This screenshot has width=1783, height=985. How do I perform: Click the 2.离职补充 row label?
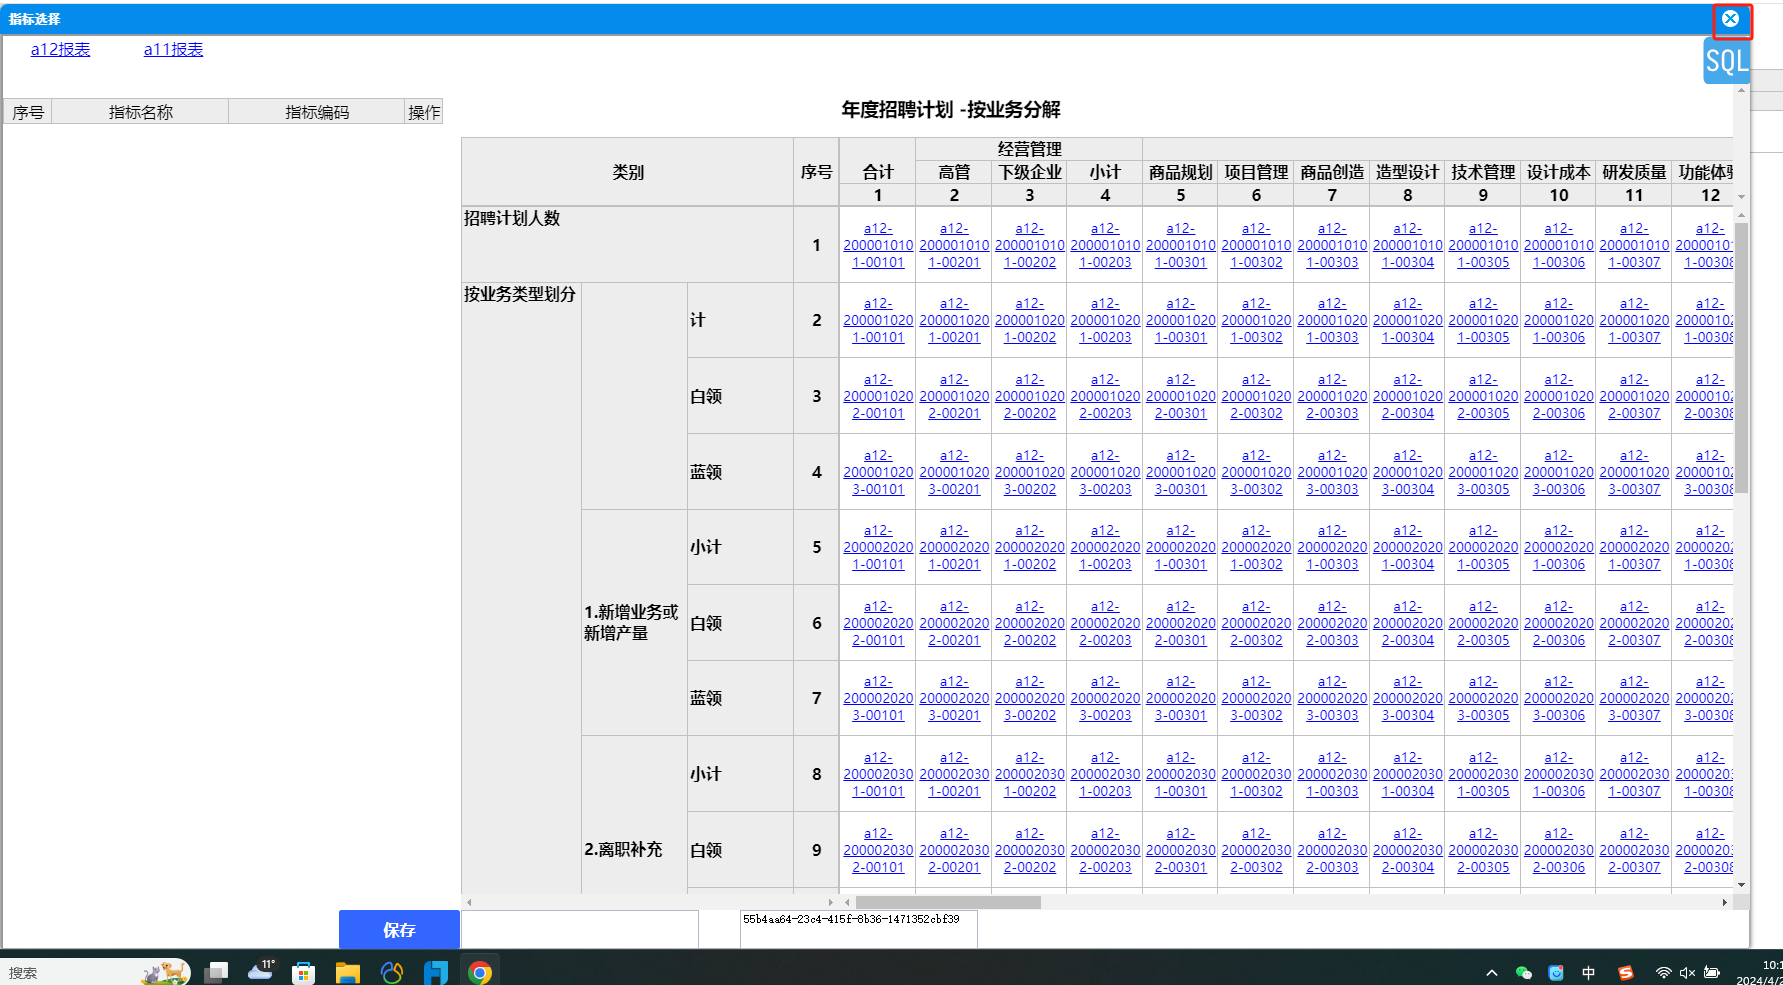(x=623, y=849)
